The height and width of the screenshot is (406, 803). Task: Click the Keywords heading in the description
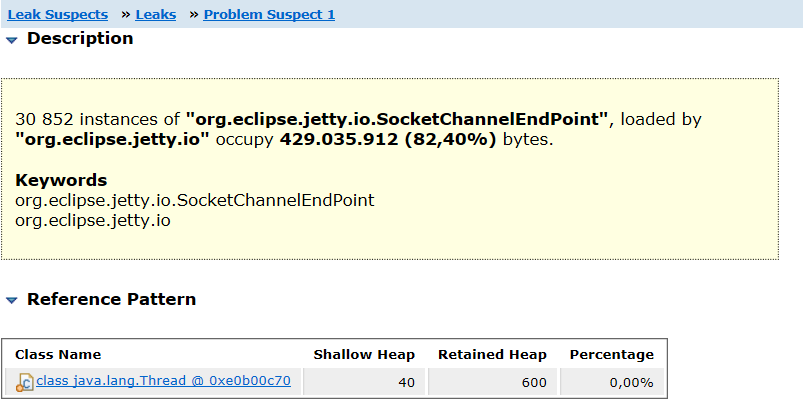61,181
